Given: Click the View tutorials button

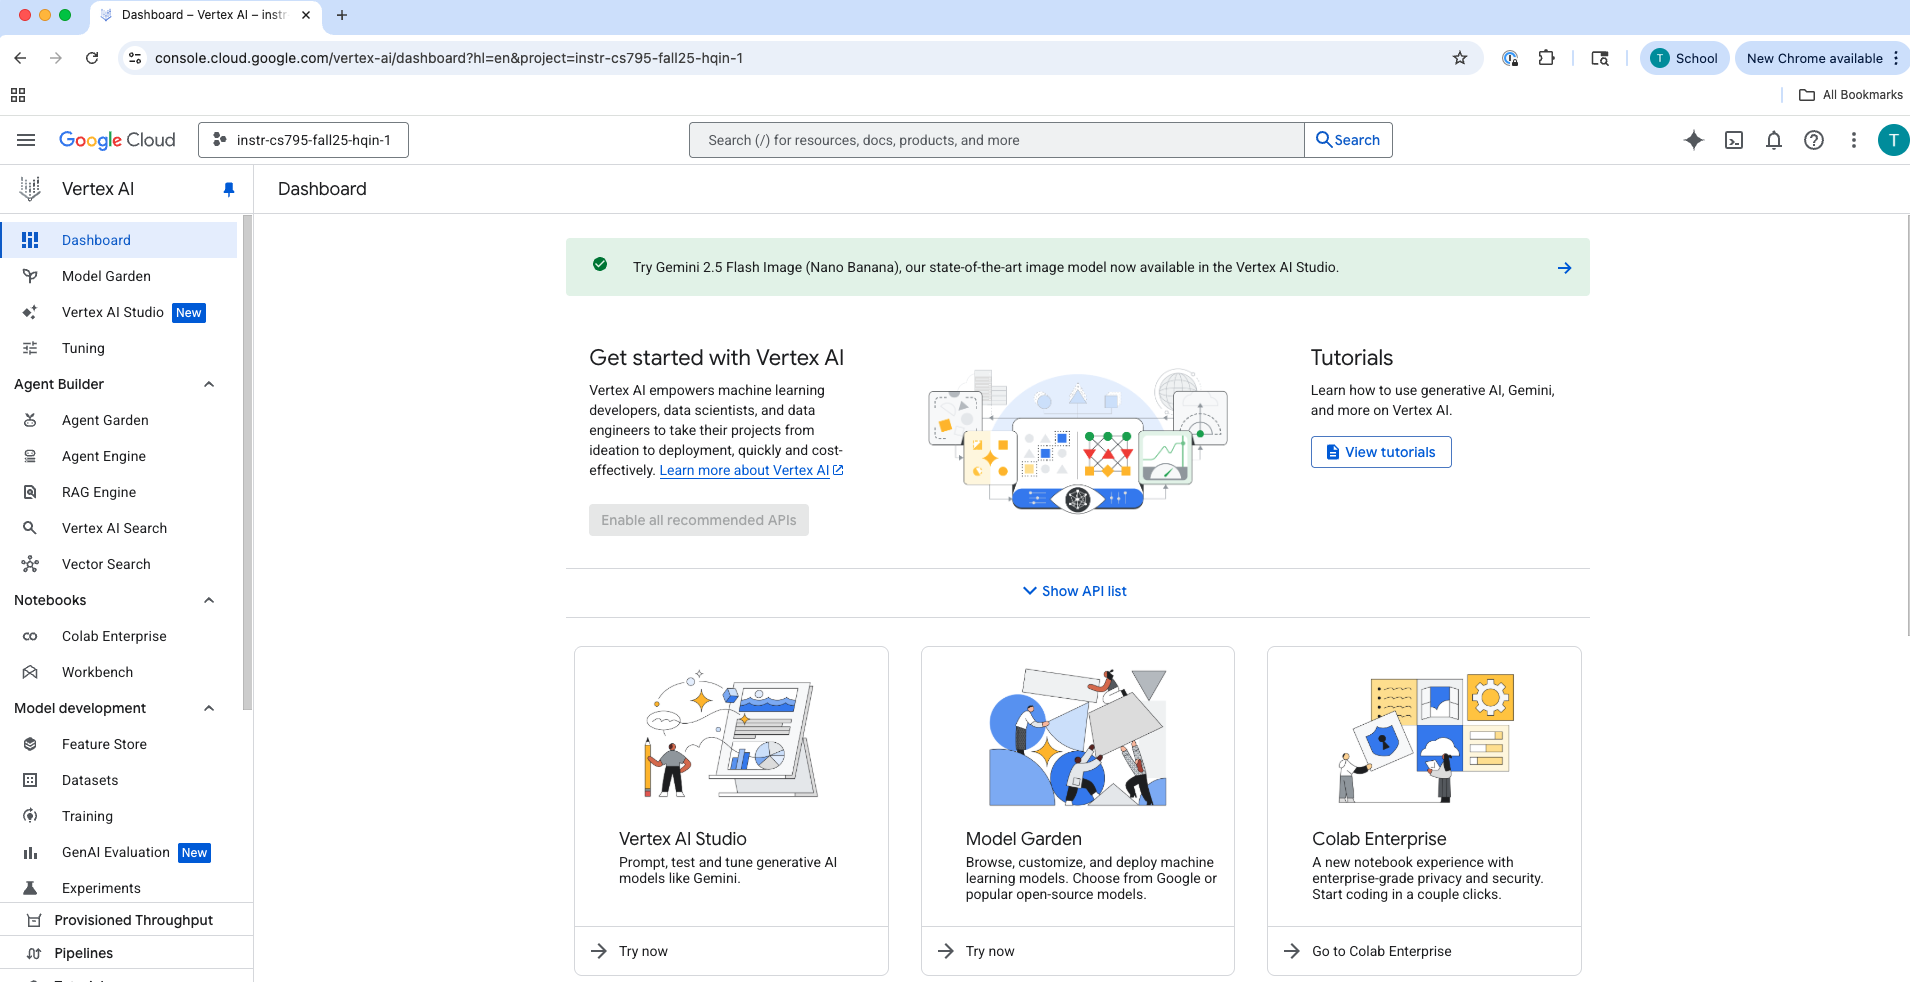Looking at the screenshot, I should (1380, 452).
